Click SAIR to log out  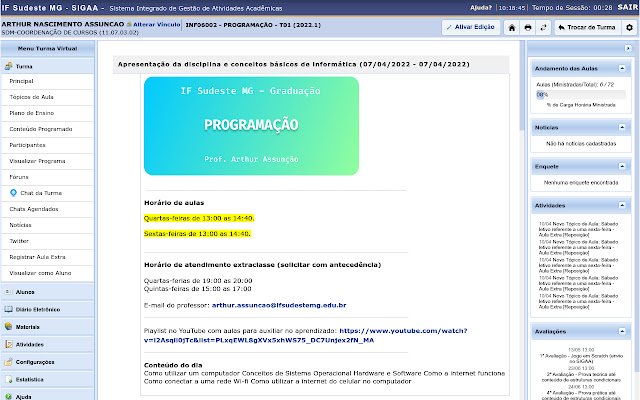628,7
